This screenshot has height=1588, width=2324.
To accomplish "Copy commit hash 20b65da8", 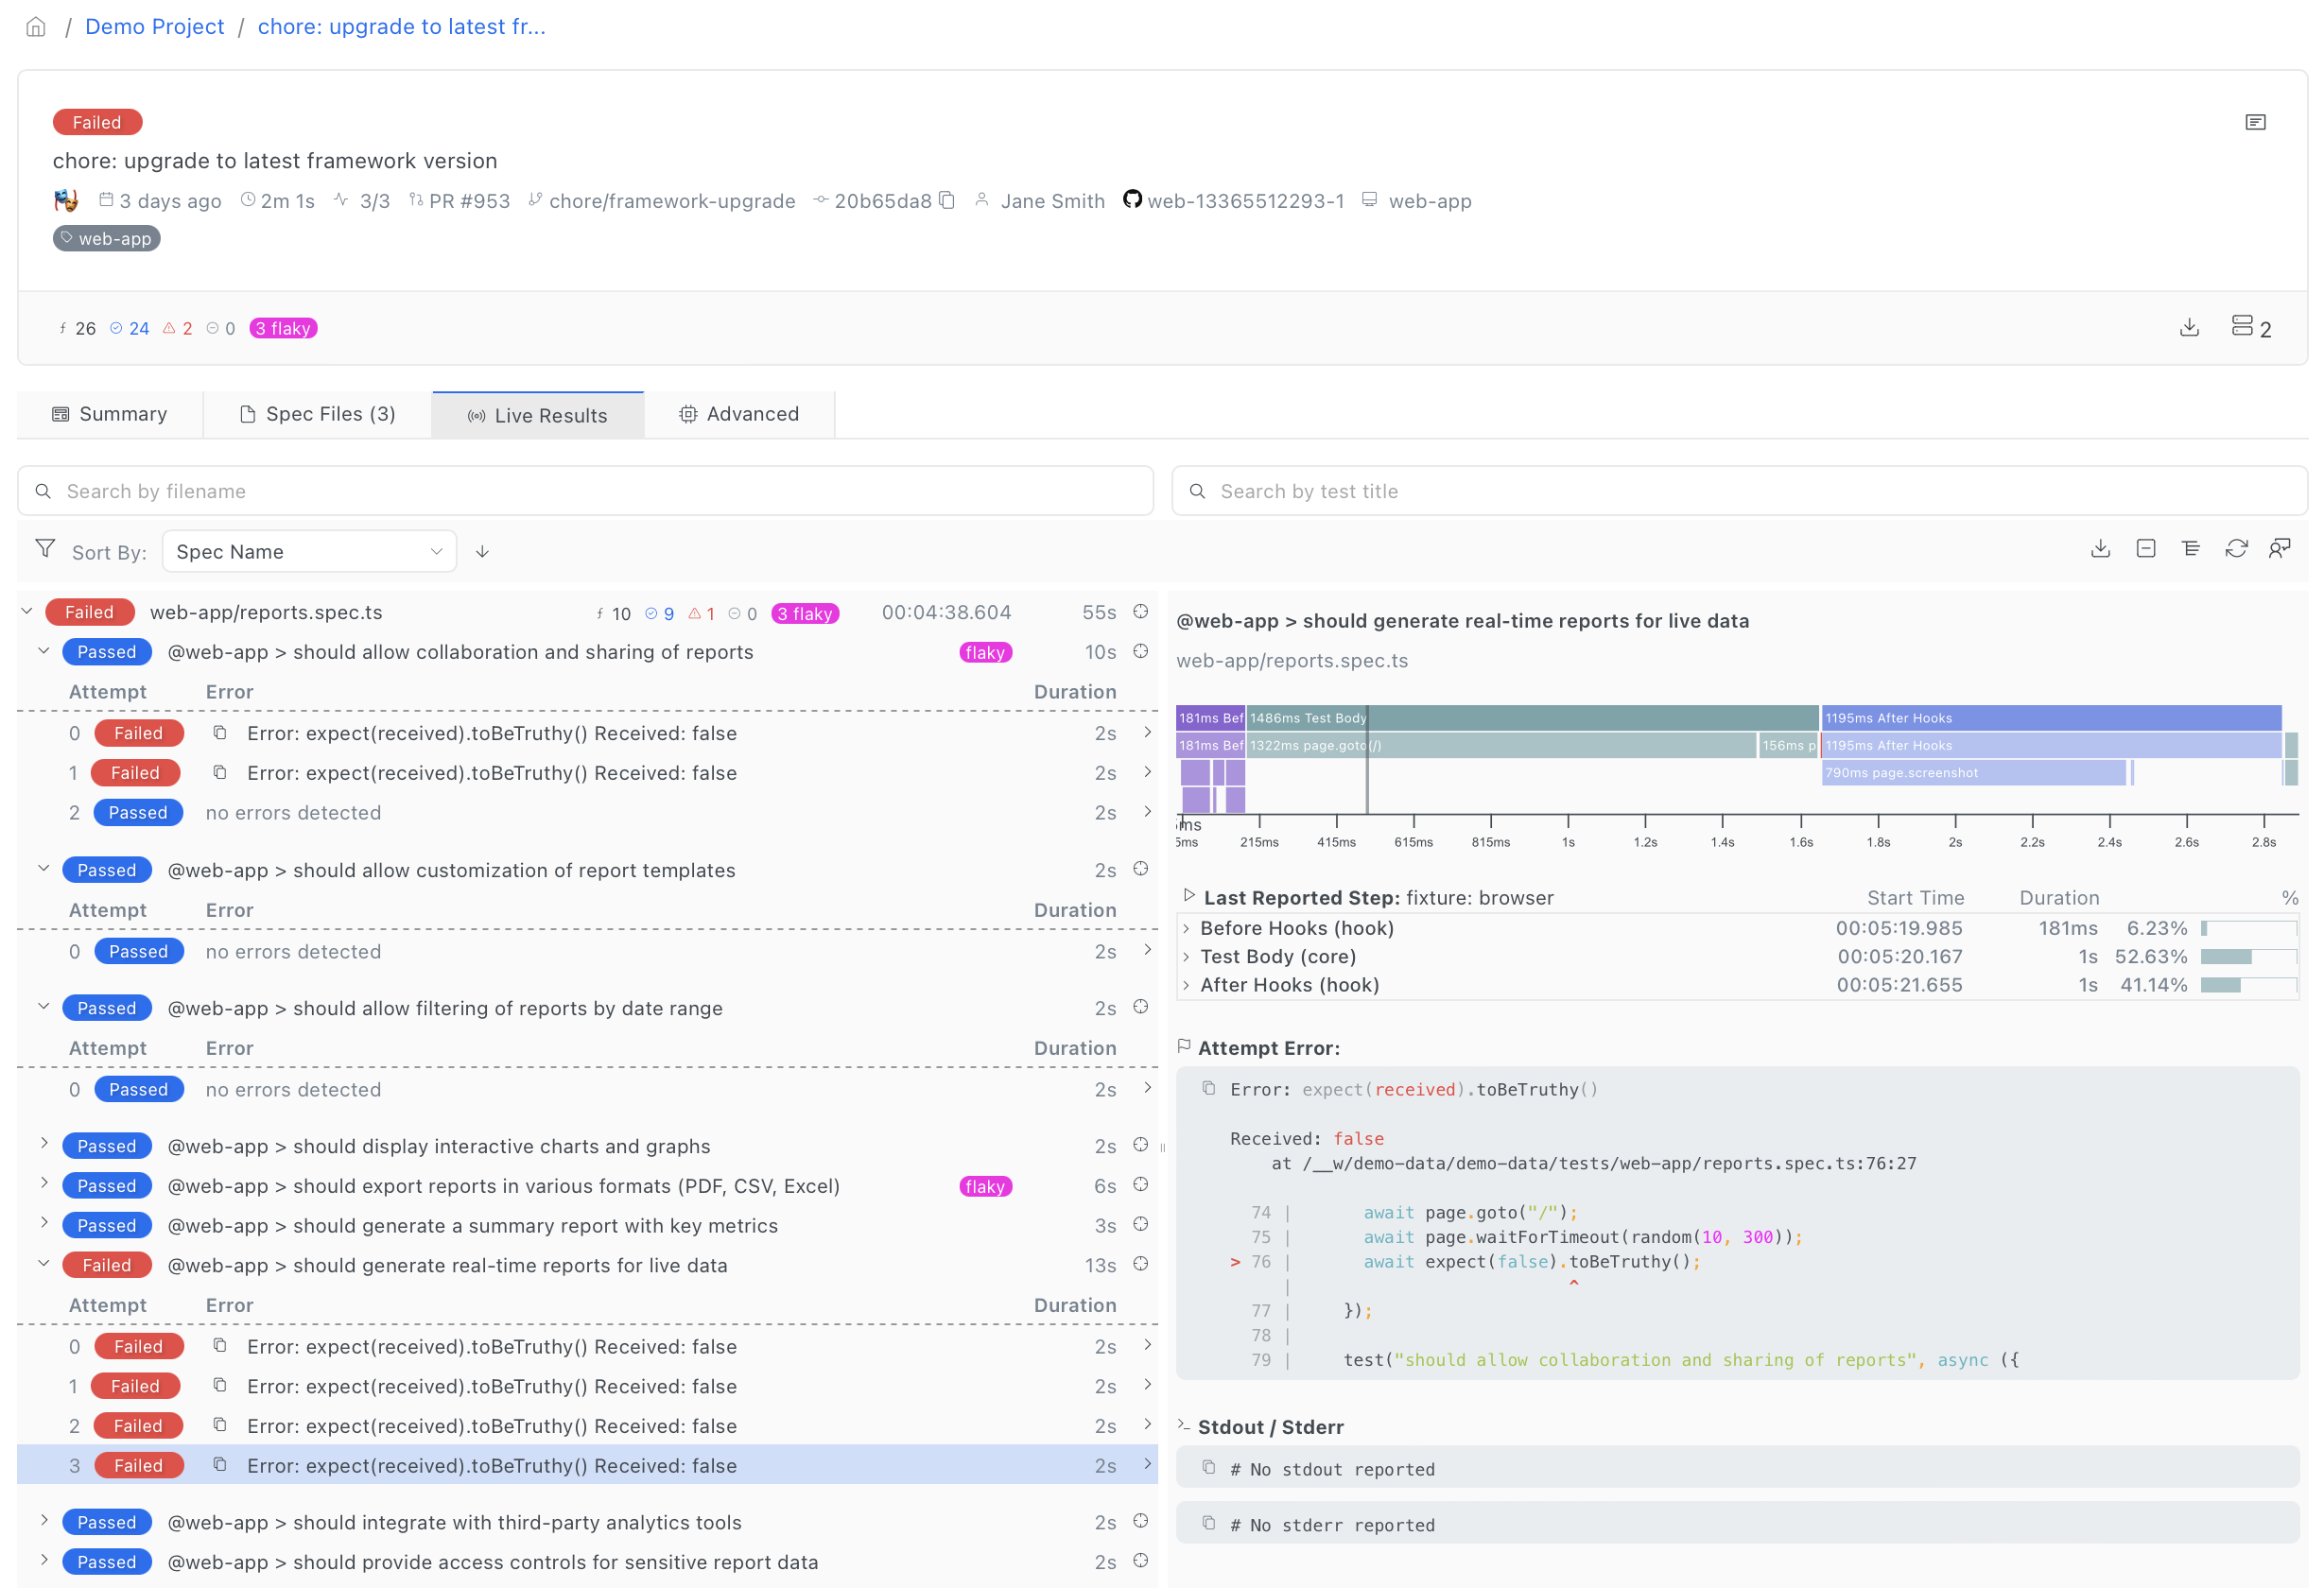I will point(947,200).
